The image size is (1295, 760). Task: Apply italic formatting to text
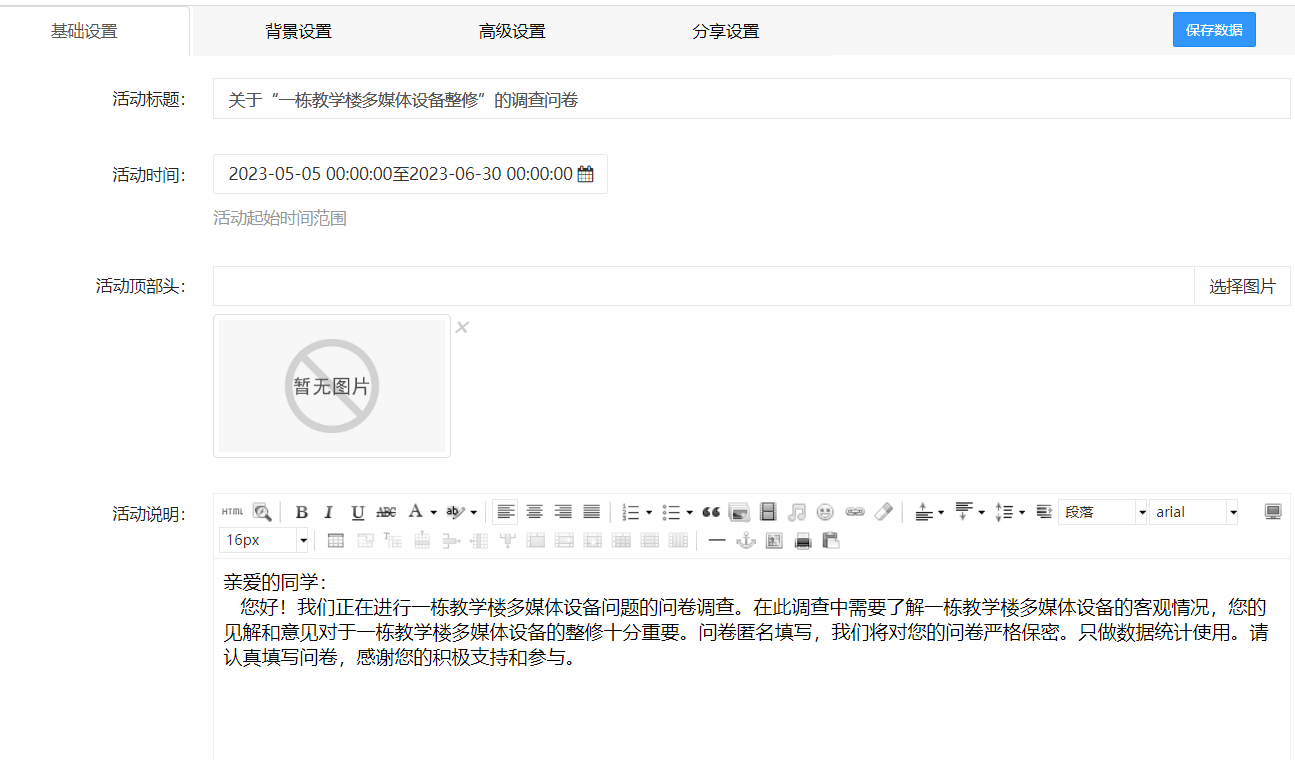click(328, 512)
